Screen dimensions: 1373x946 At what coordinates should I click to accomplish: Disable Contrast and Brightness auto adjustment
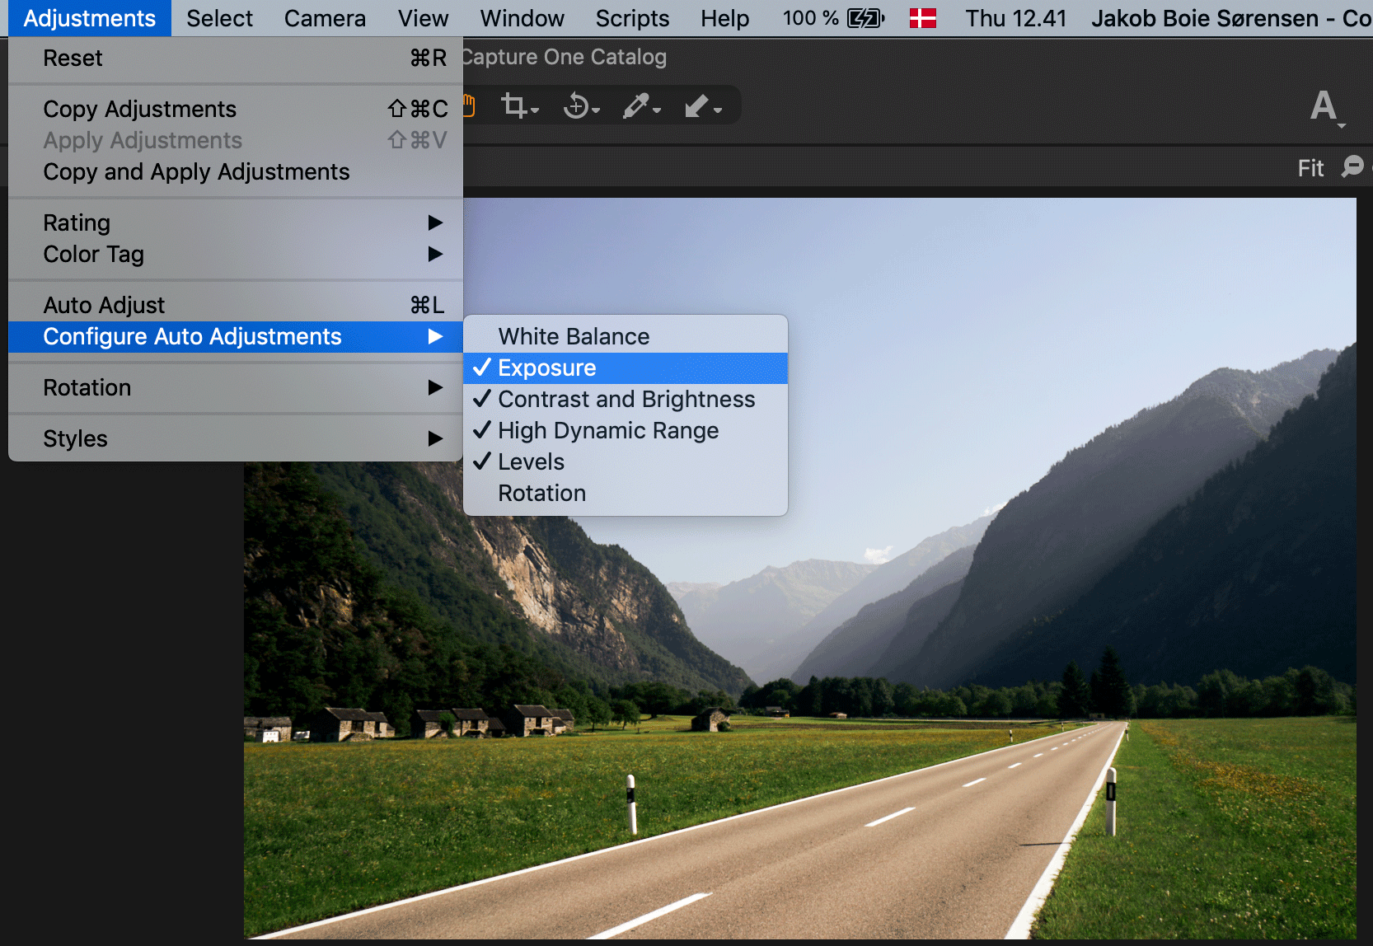coord(626,399)
